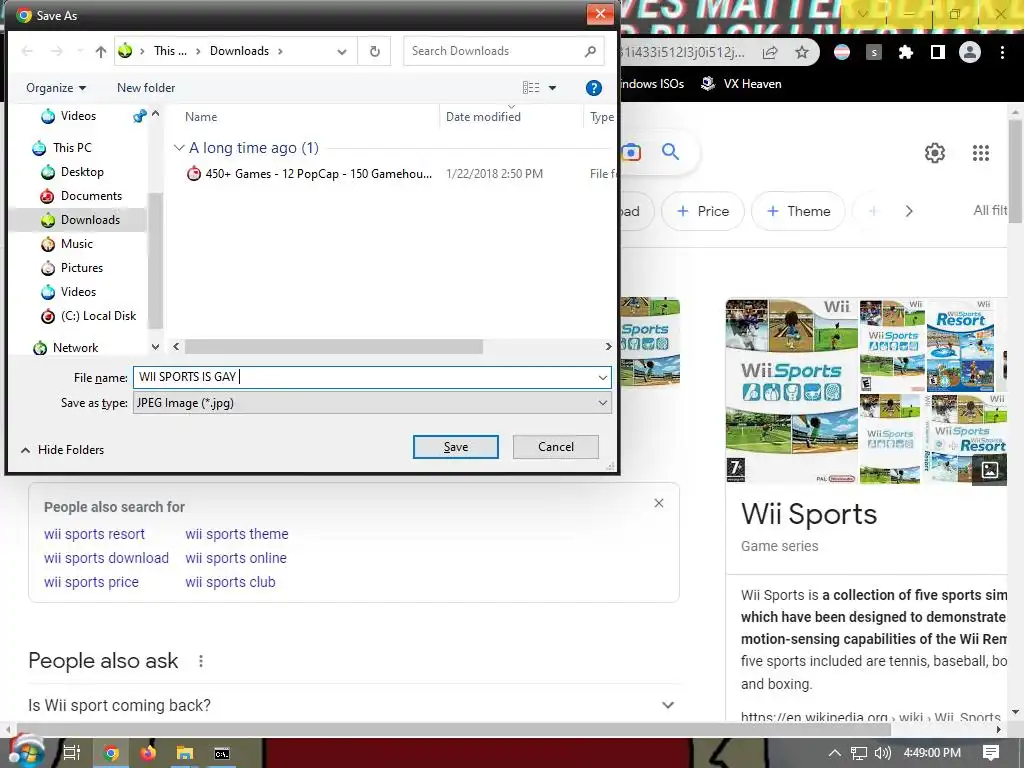This screenshot has width=1024, height=768.
Task: Sort files by Name column
Action: click(200, 117)
